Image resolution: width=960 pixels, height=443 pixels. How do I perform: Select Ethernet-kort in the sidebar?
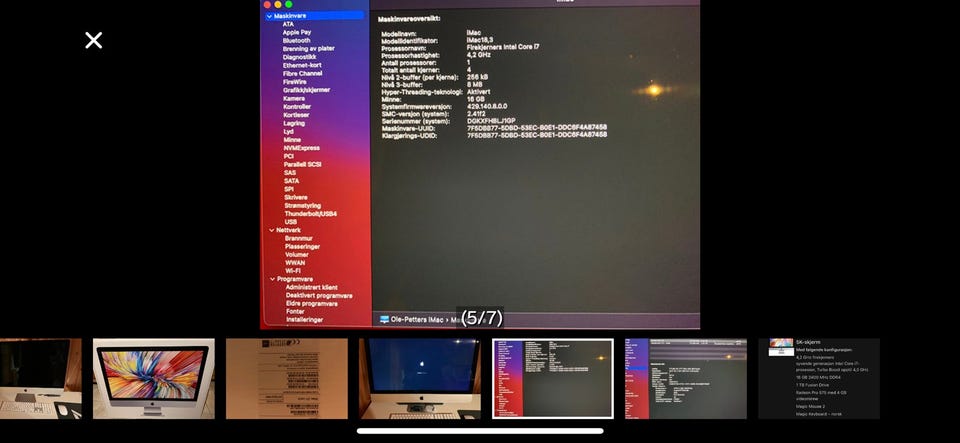click(x=302, y=65)
